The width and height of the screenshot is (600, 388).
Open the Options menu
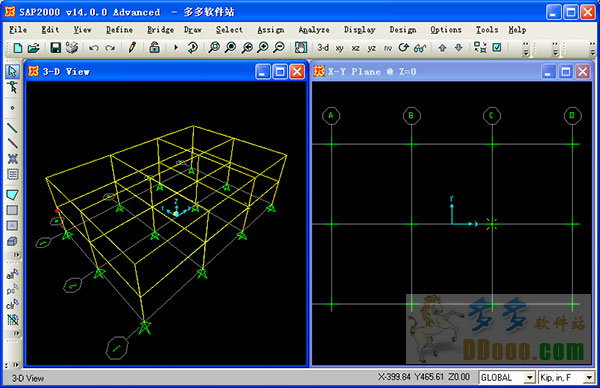pos(446,30)
